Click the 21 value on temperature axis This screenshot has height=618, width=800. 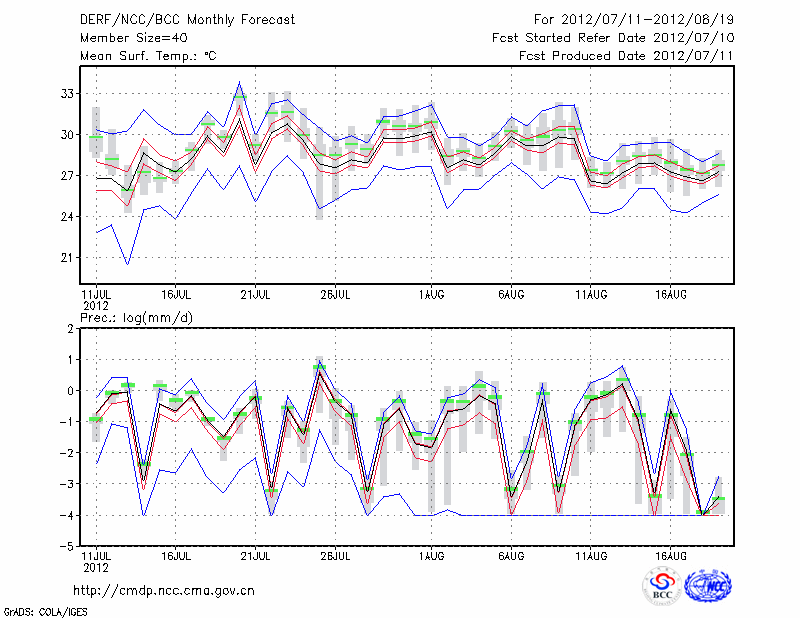67,257
